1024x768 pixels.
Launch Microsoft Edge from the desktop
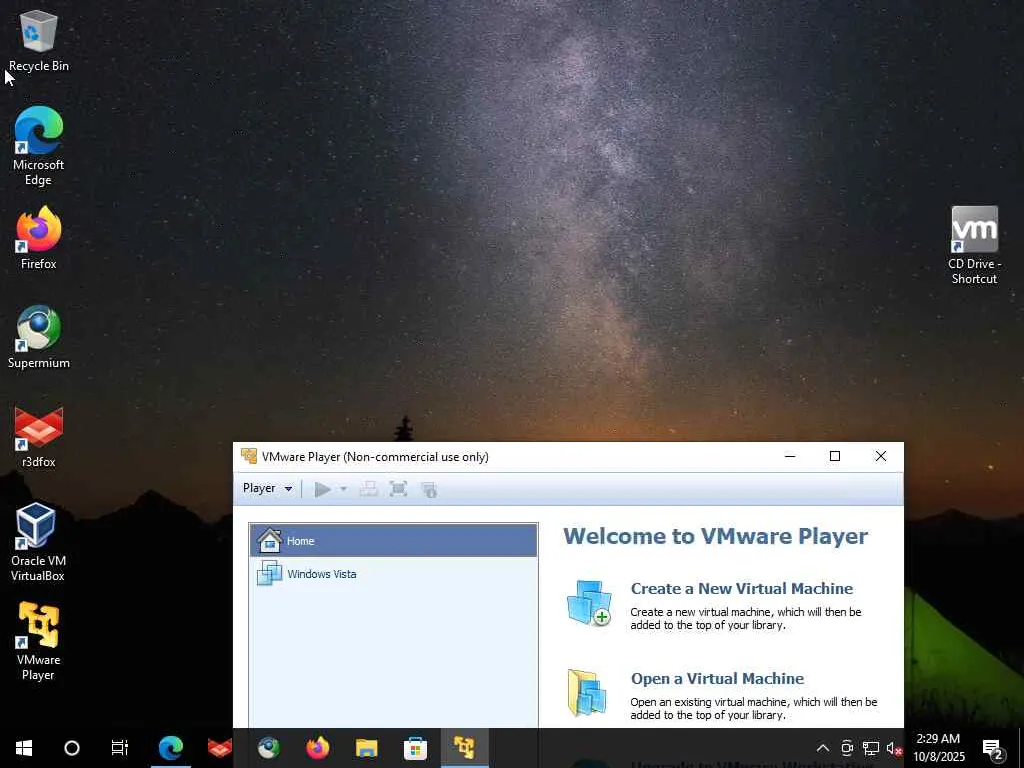(x=39, y=146)
